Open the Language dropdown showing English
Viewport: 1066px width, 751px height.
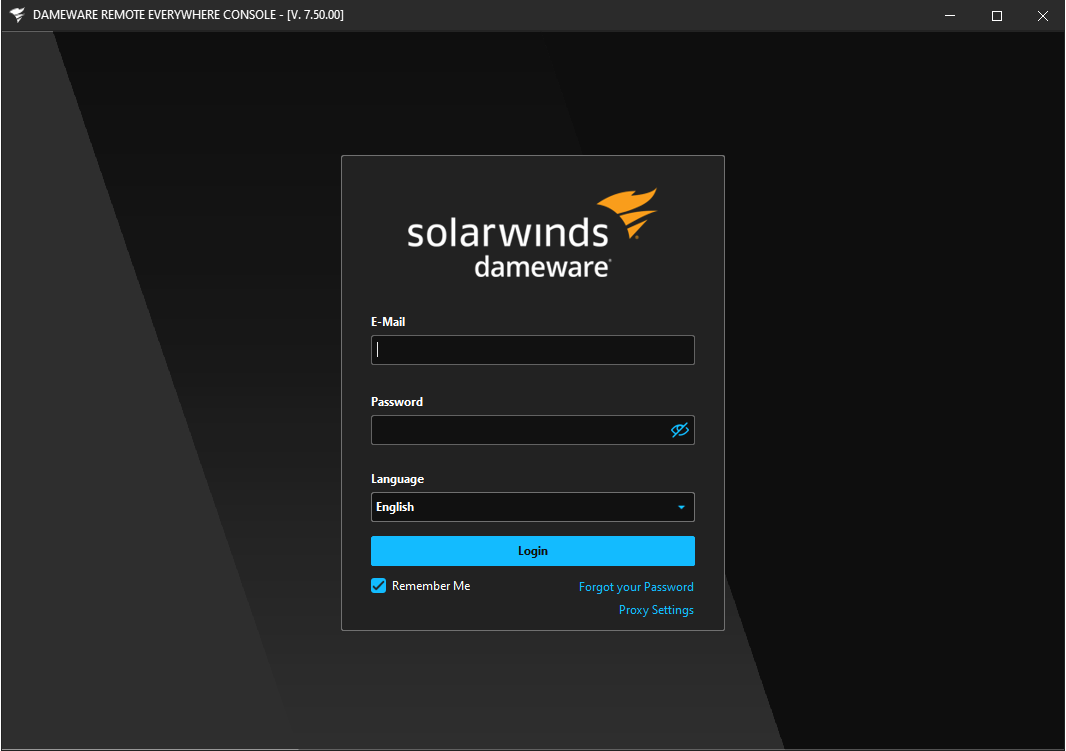[x=532, y=507]
